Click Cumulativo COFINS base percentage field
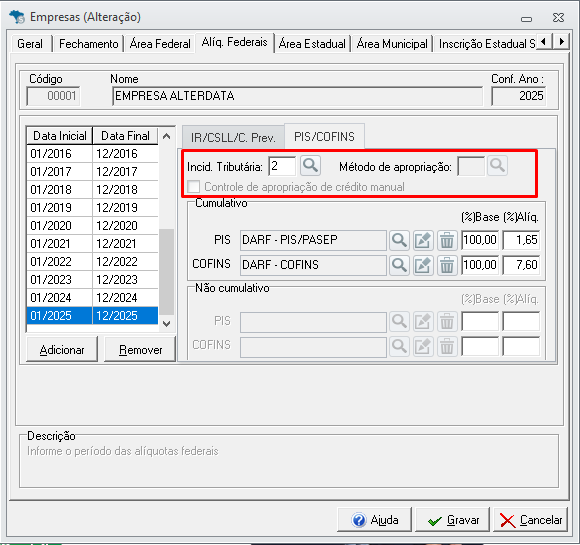The width and height of the screenshot is (580, 545). tap(480, 265)
